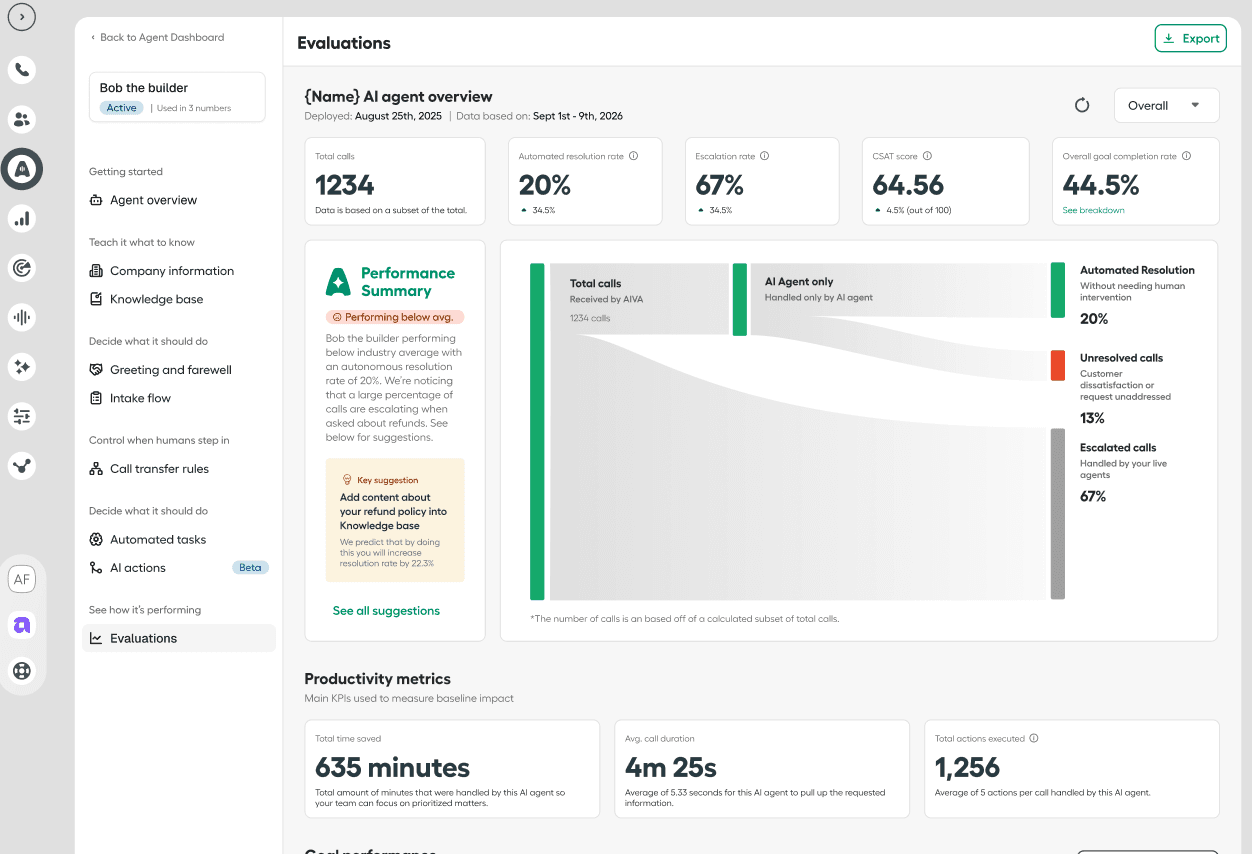The height and width of the screenshot is (854, 1252).
Task: Open the globe icon at rail bottom
Action: point(22,671)
